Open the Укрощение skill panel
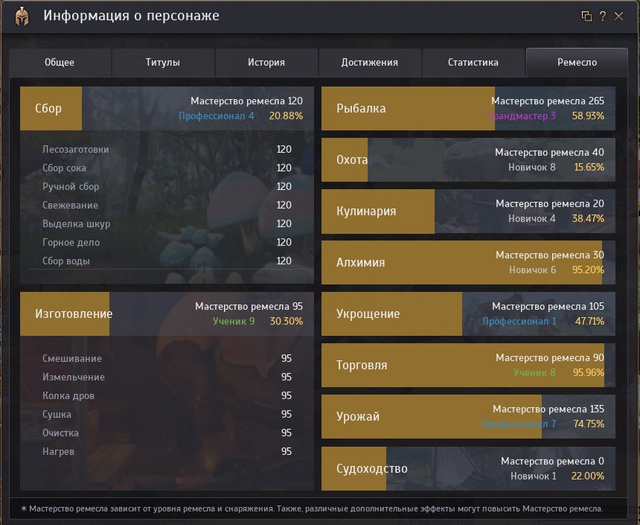Image resolution: width=640 pixels, height=525 pixels. pyautogui.click(x=468, y=314)
